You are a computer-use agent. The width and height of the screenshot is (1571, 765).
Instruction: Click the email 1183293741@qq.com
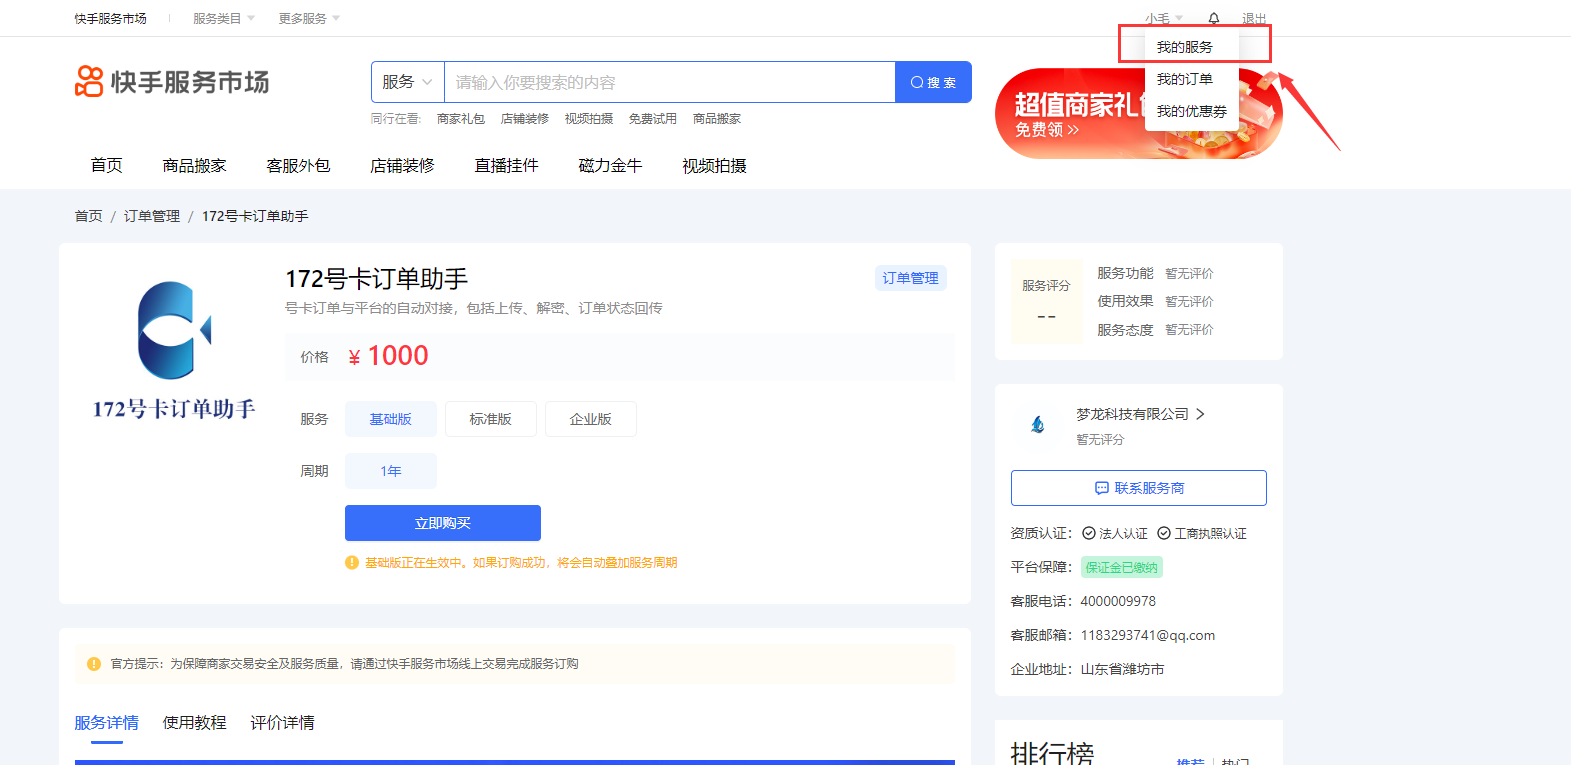point(1148,635)
